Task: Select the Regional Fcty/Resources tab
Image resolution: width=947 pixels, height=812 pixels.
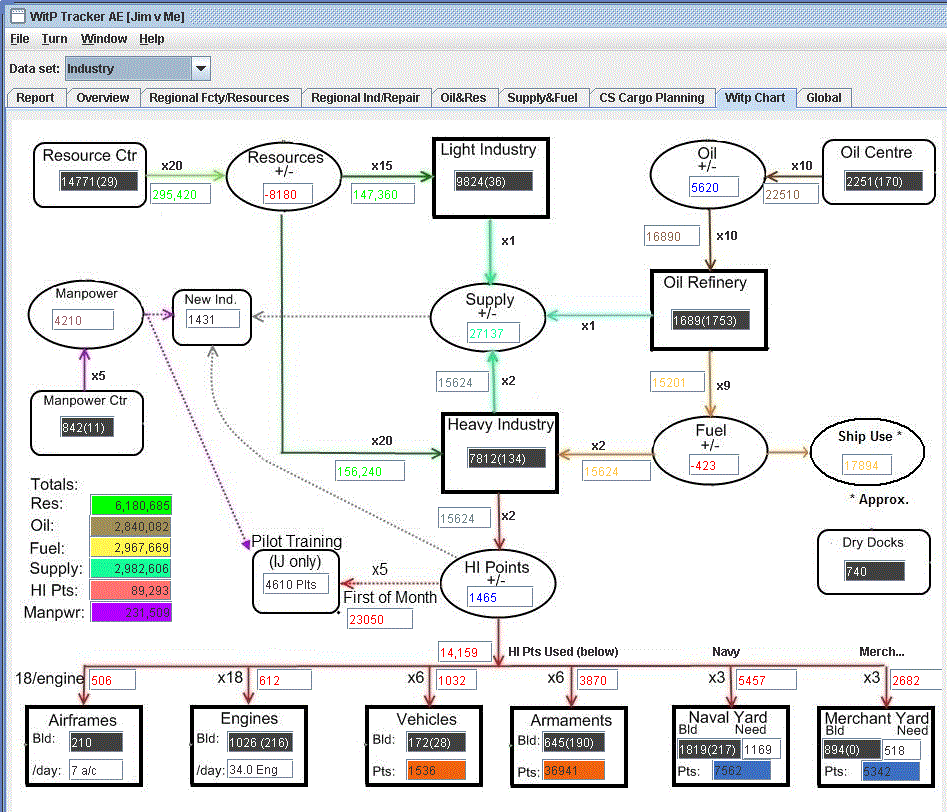Action: pyautogui.click(x=219, y=98)
